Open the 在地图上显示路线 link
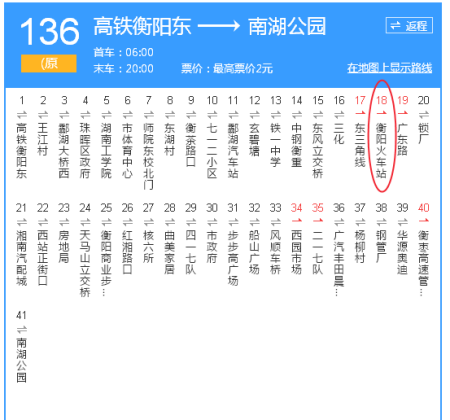The width and height of the screenshot is (450, 420). 389,68
